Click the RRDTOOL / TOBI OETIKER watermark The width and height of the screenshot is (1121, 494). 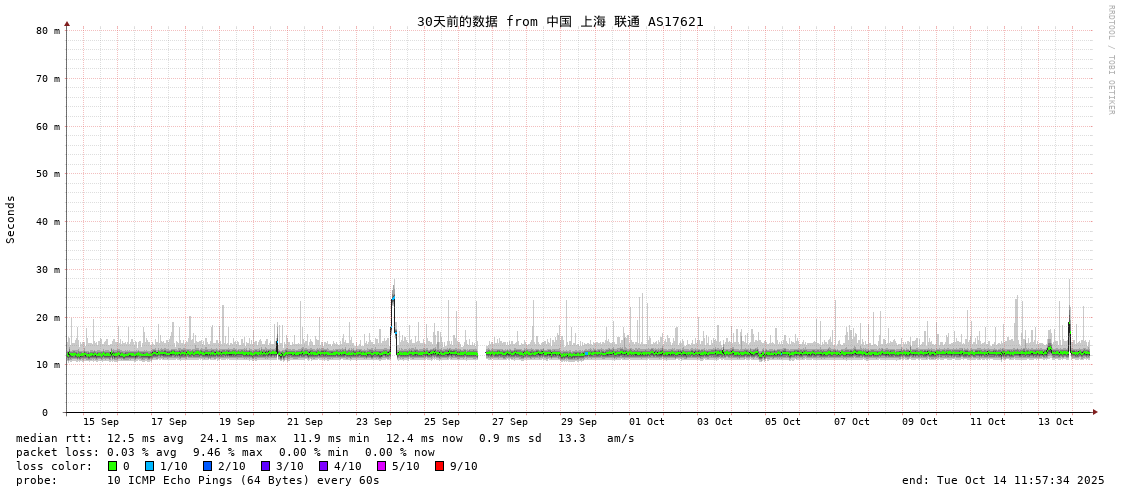click(1110, 60)
